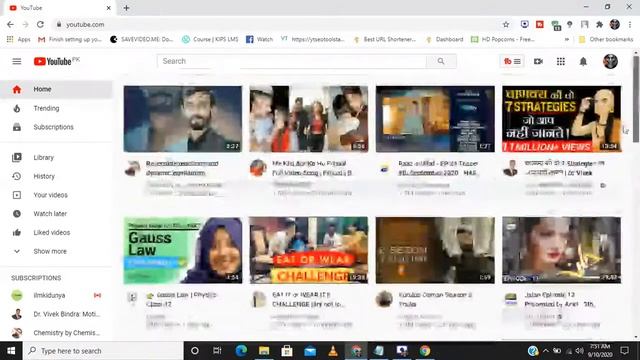Open the EAT IT or WEAR IT video title
The height and width of the screenshot is (360, 640).
coord(308,299)
